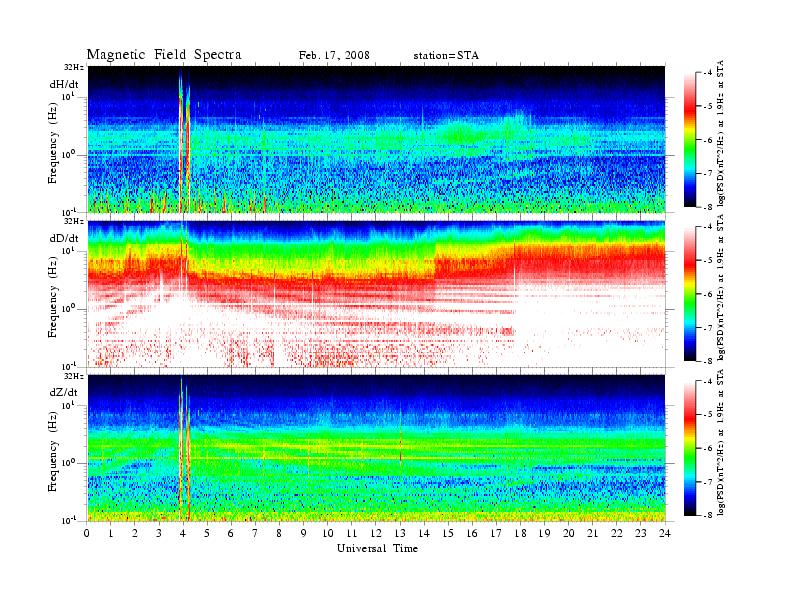Click the "32Hz" label of the dH/dt panel
The height and width of the screenshot is (612, 792).
click(73, 67)
